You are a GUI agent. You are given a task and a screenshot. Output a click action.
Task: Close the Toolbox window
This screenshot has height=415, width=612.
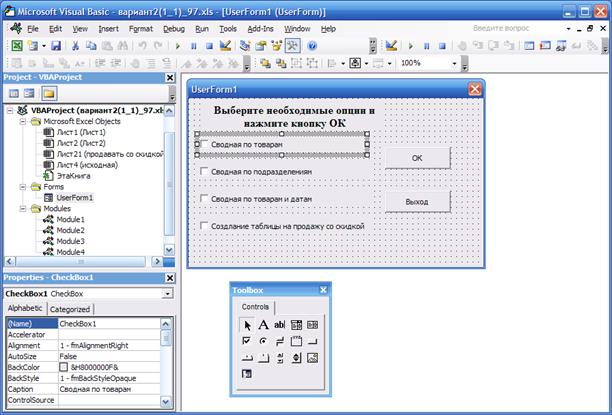[x=323, y=290]
